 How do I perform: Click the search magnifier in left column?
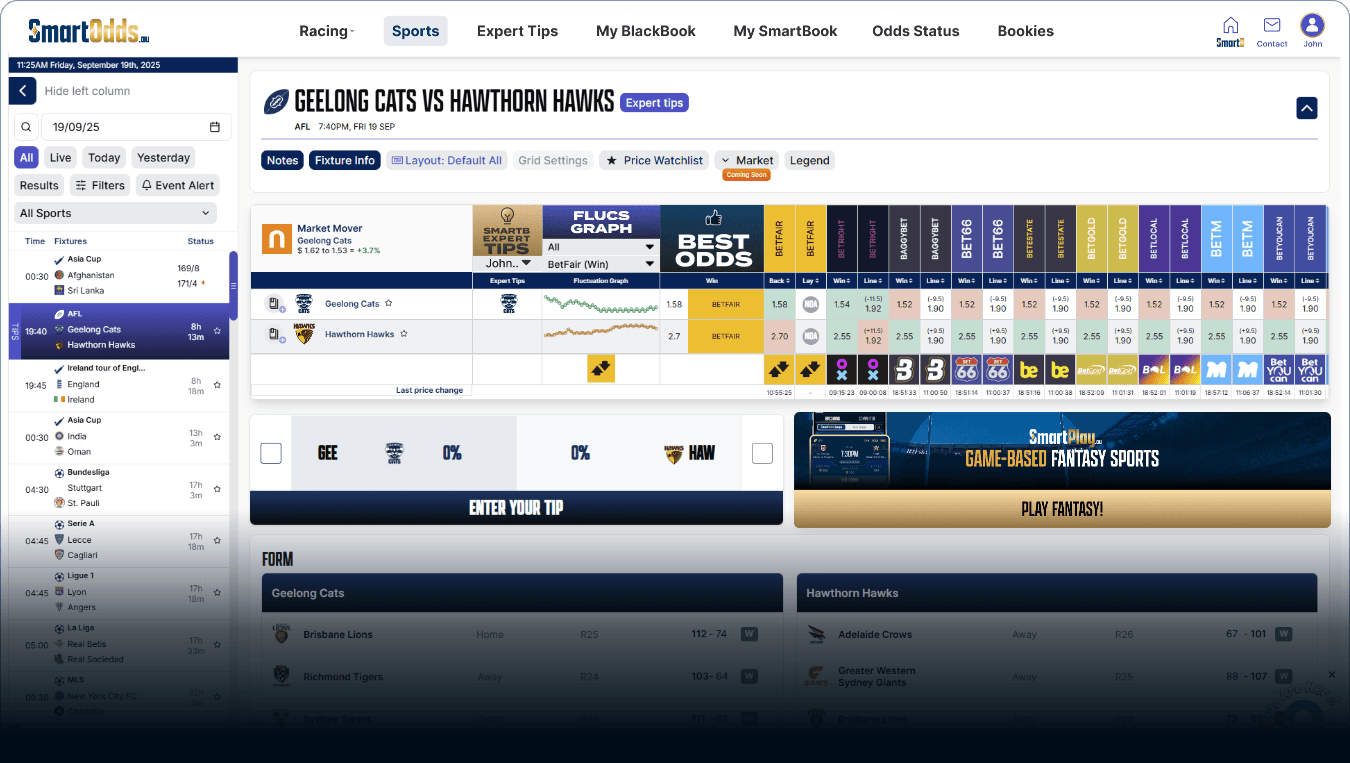click(27, 127)
